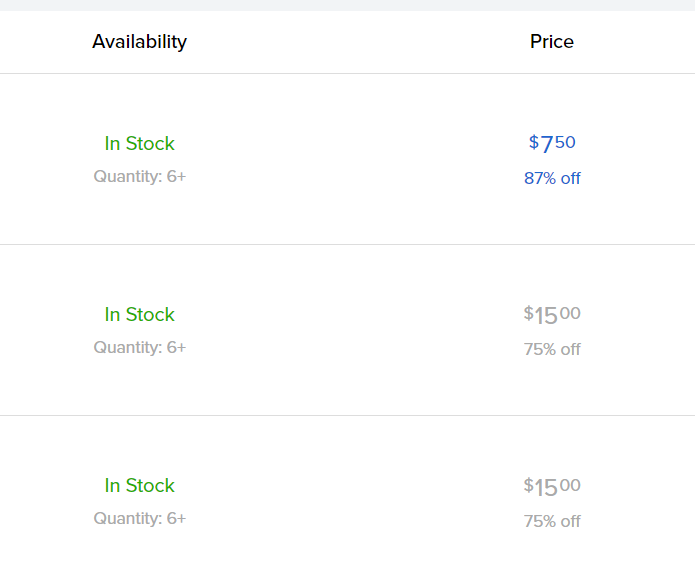This screenshot has height=573, width=695.
Task: Click the blue 87% off label
Action: pyautogui.click(x=552, y=179)
